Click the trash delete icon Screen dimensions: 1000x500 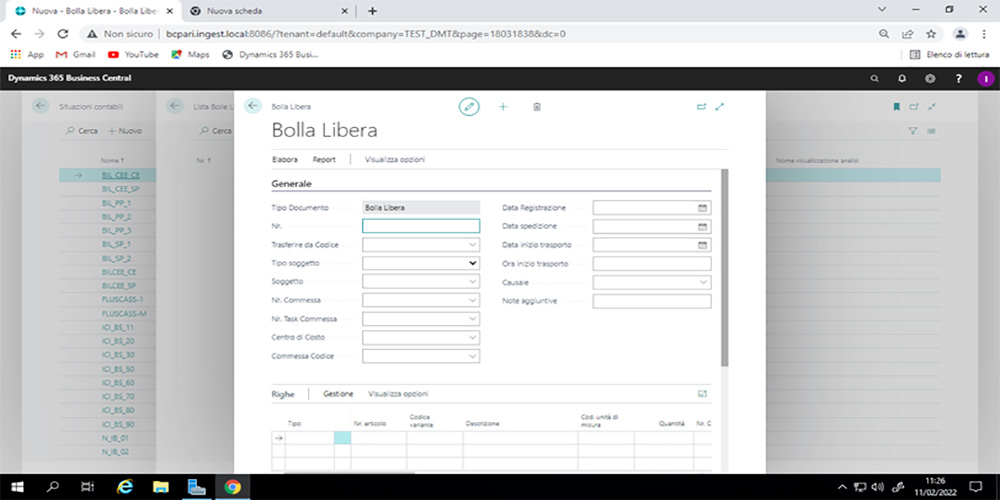click(536, 107)
